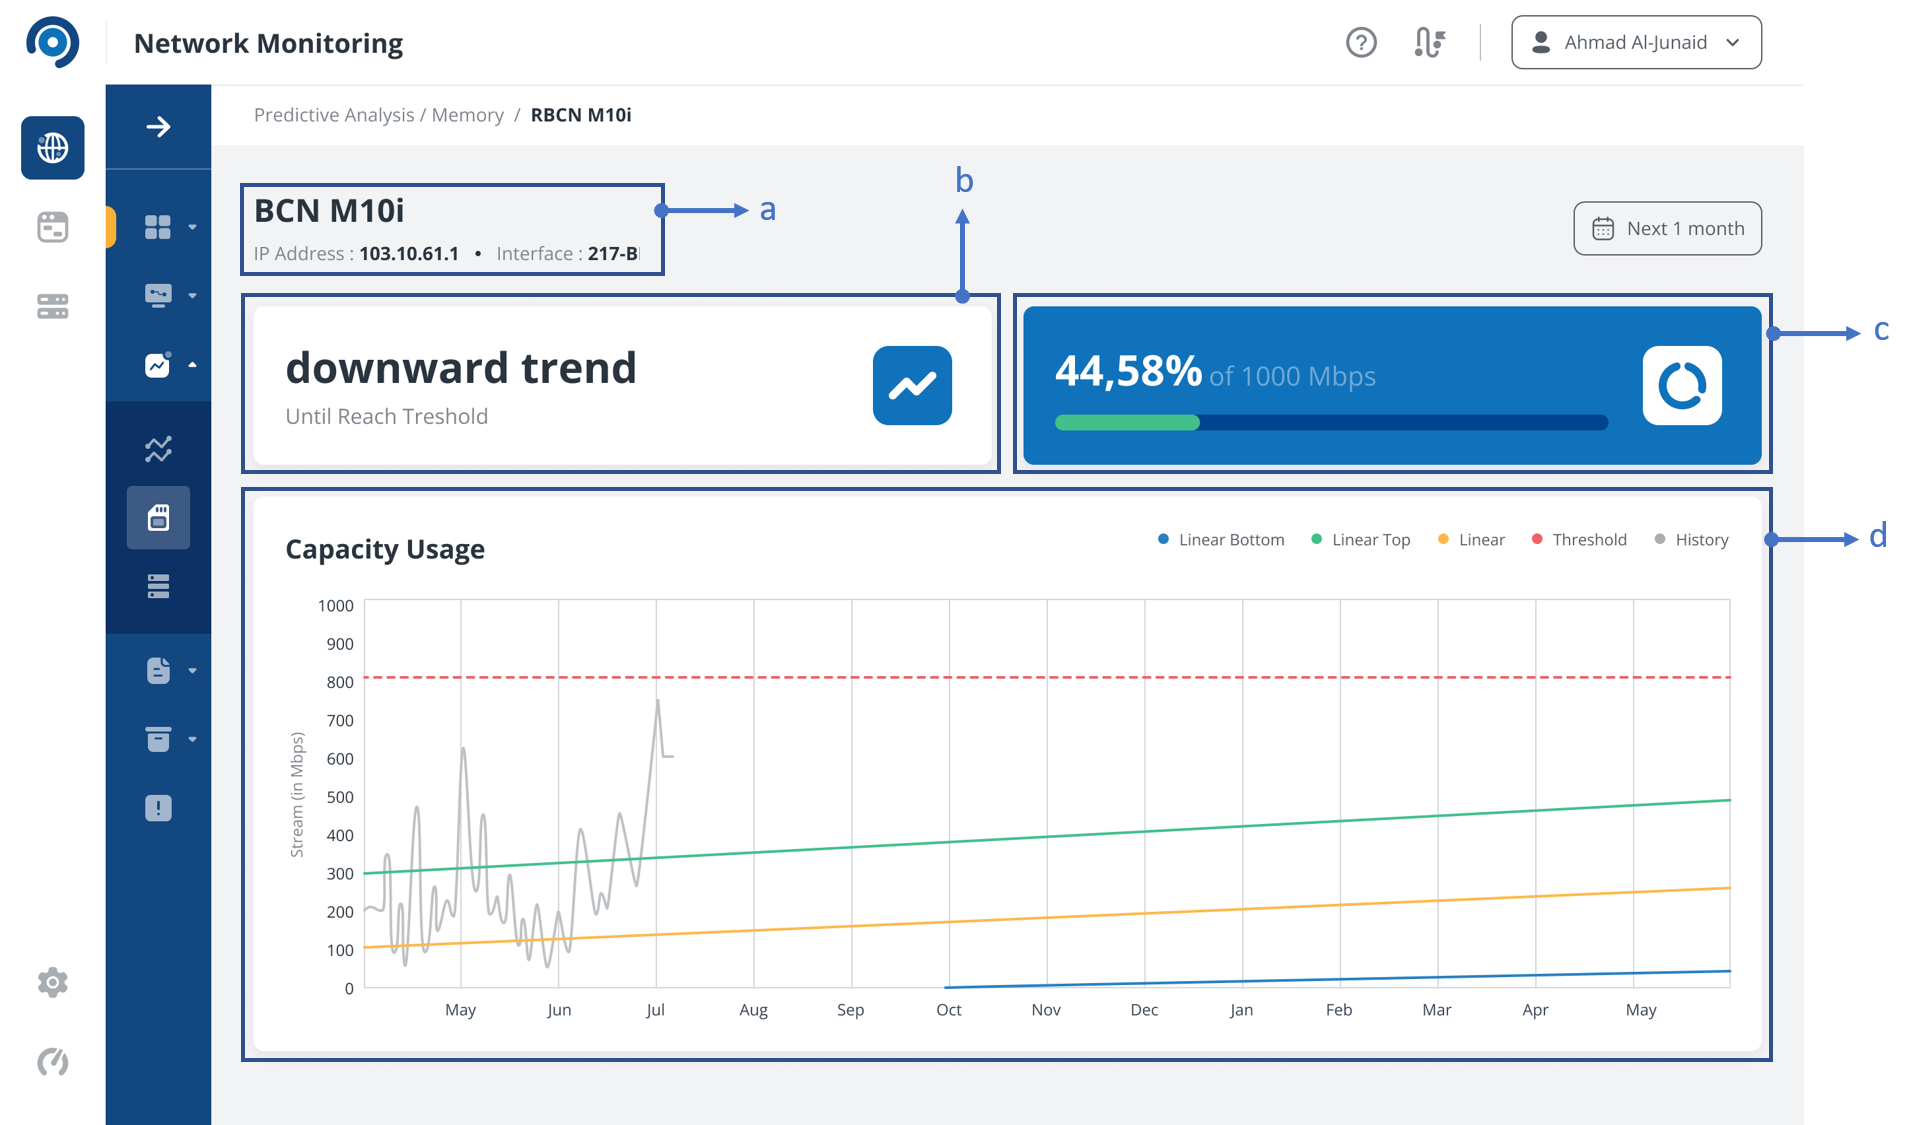Open the calendar schedule icon in left rail

tap(53, 227)
